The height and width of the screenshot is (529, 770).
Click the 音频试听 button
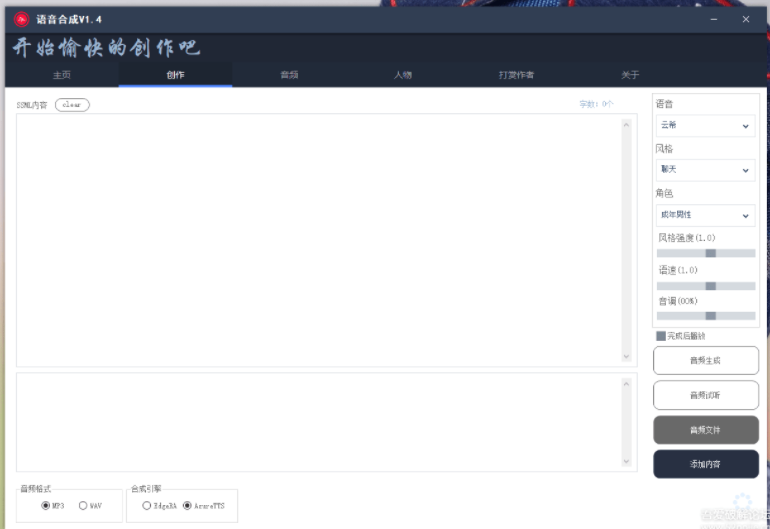[706, 395]
